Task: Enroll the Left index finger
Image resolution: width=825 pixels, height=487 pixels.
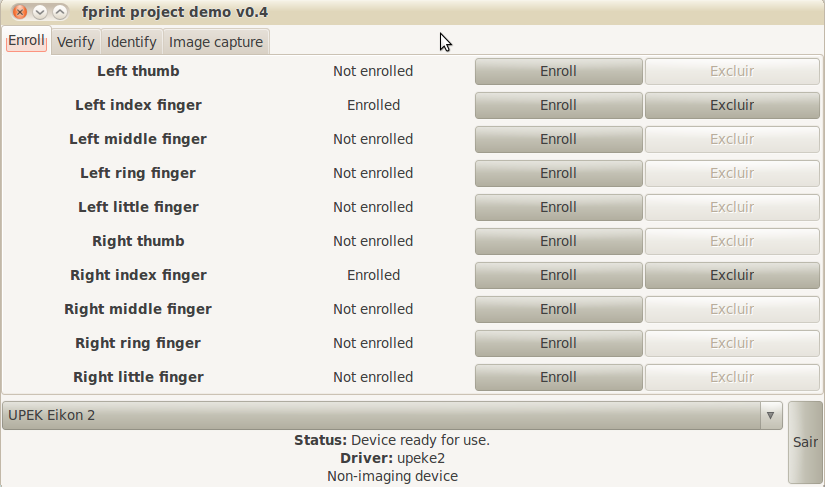Action: coord(558,105)
